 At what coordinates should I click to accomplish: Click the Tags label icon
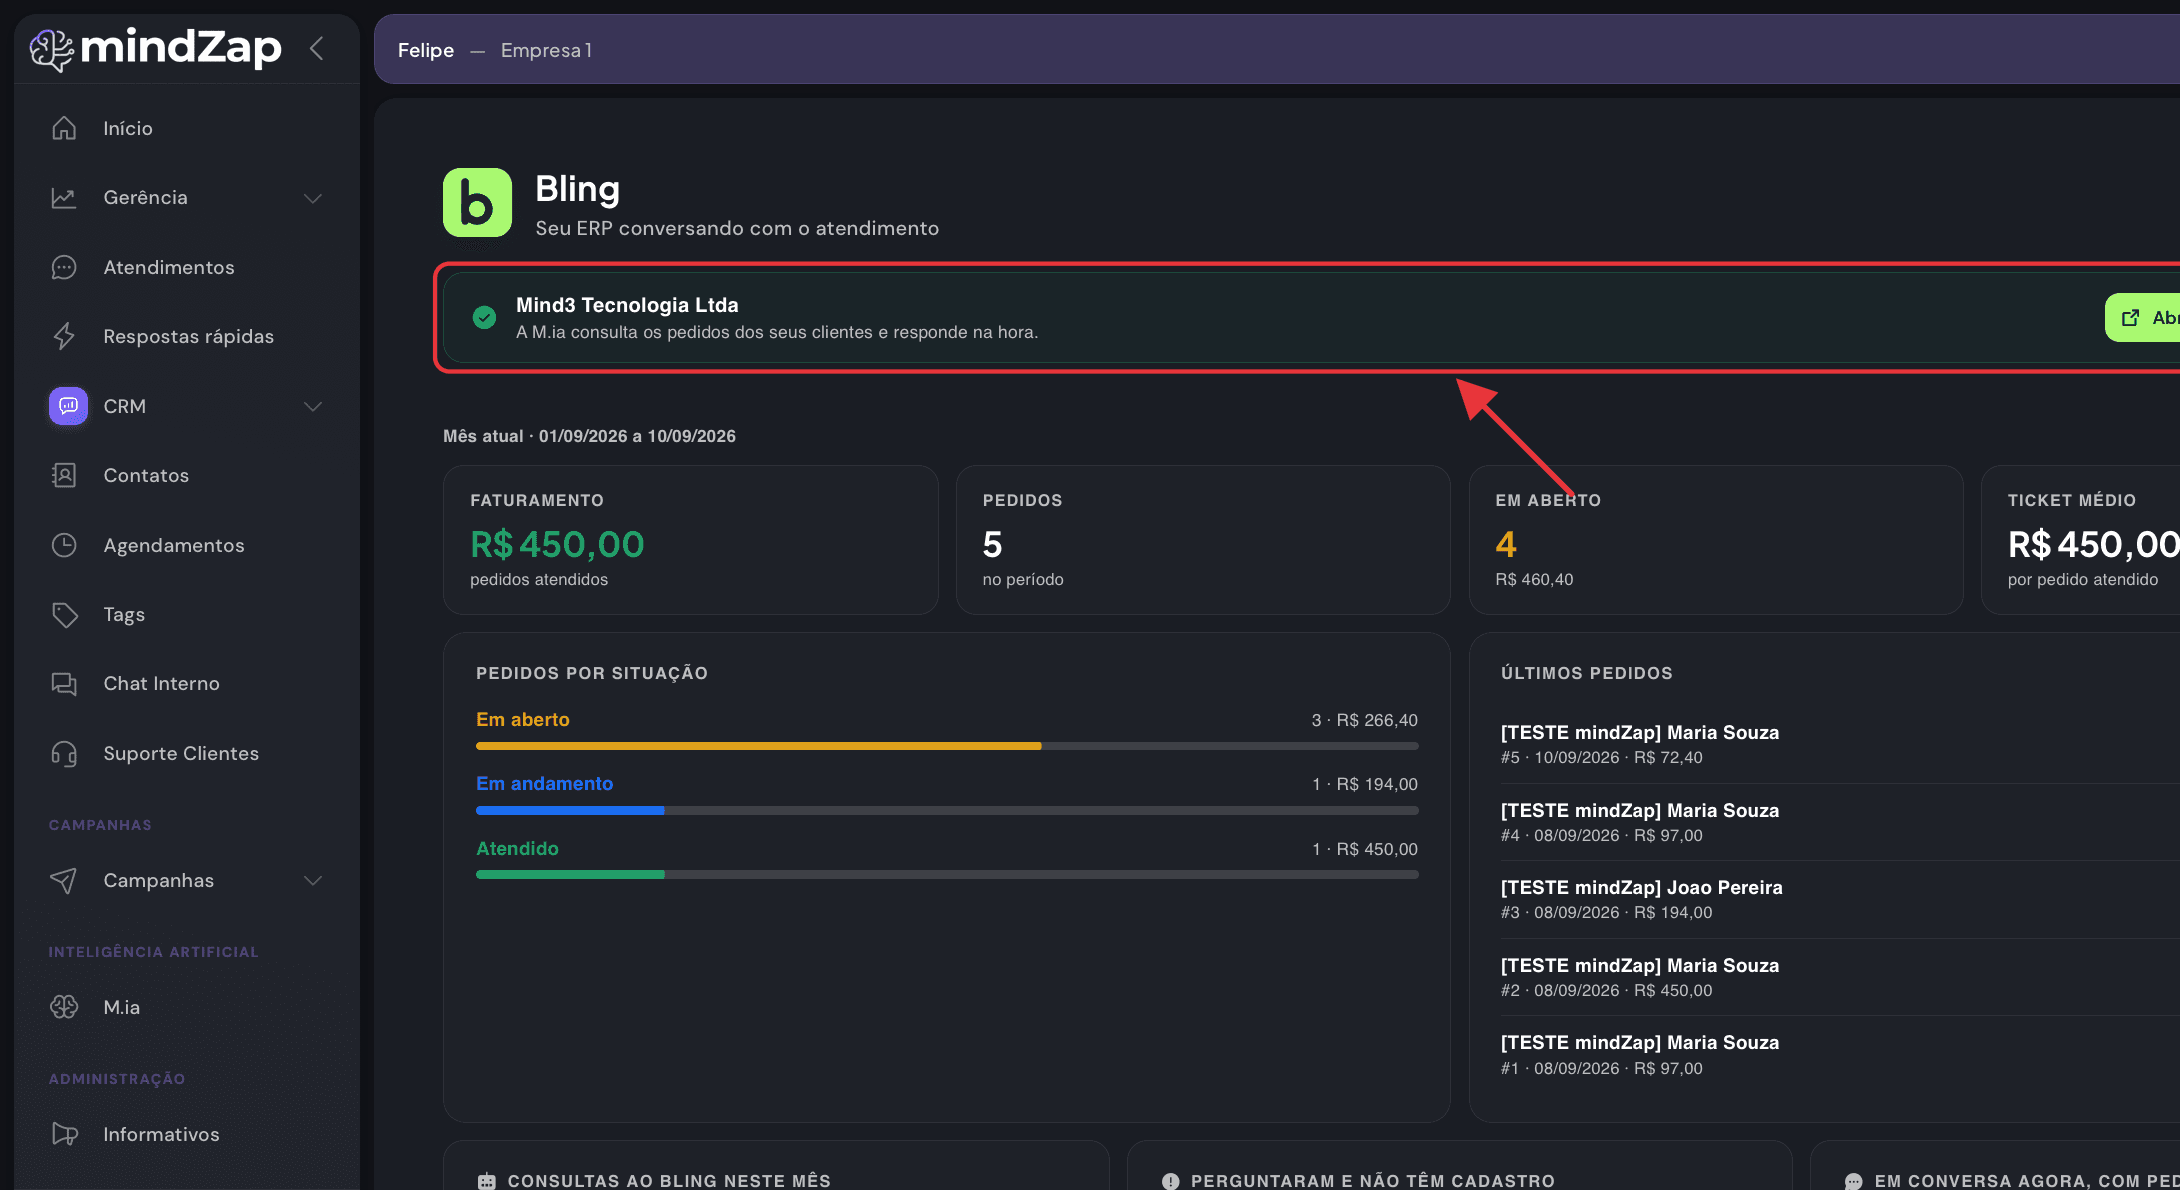tap(64, 614)
